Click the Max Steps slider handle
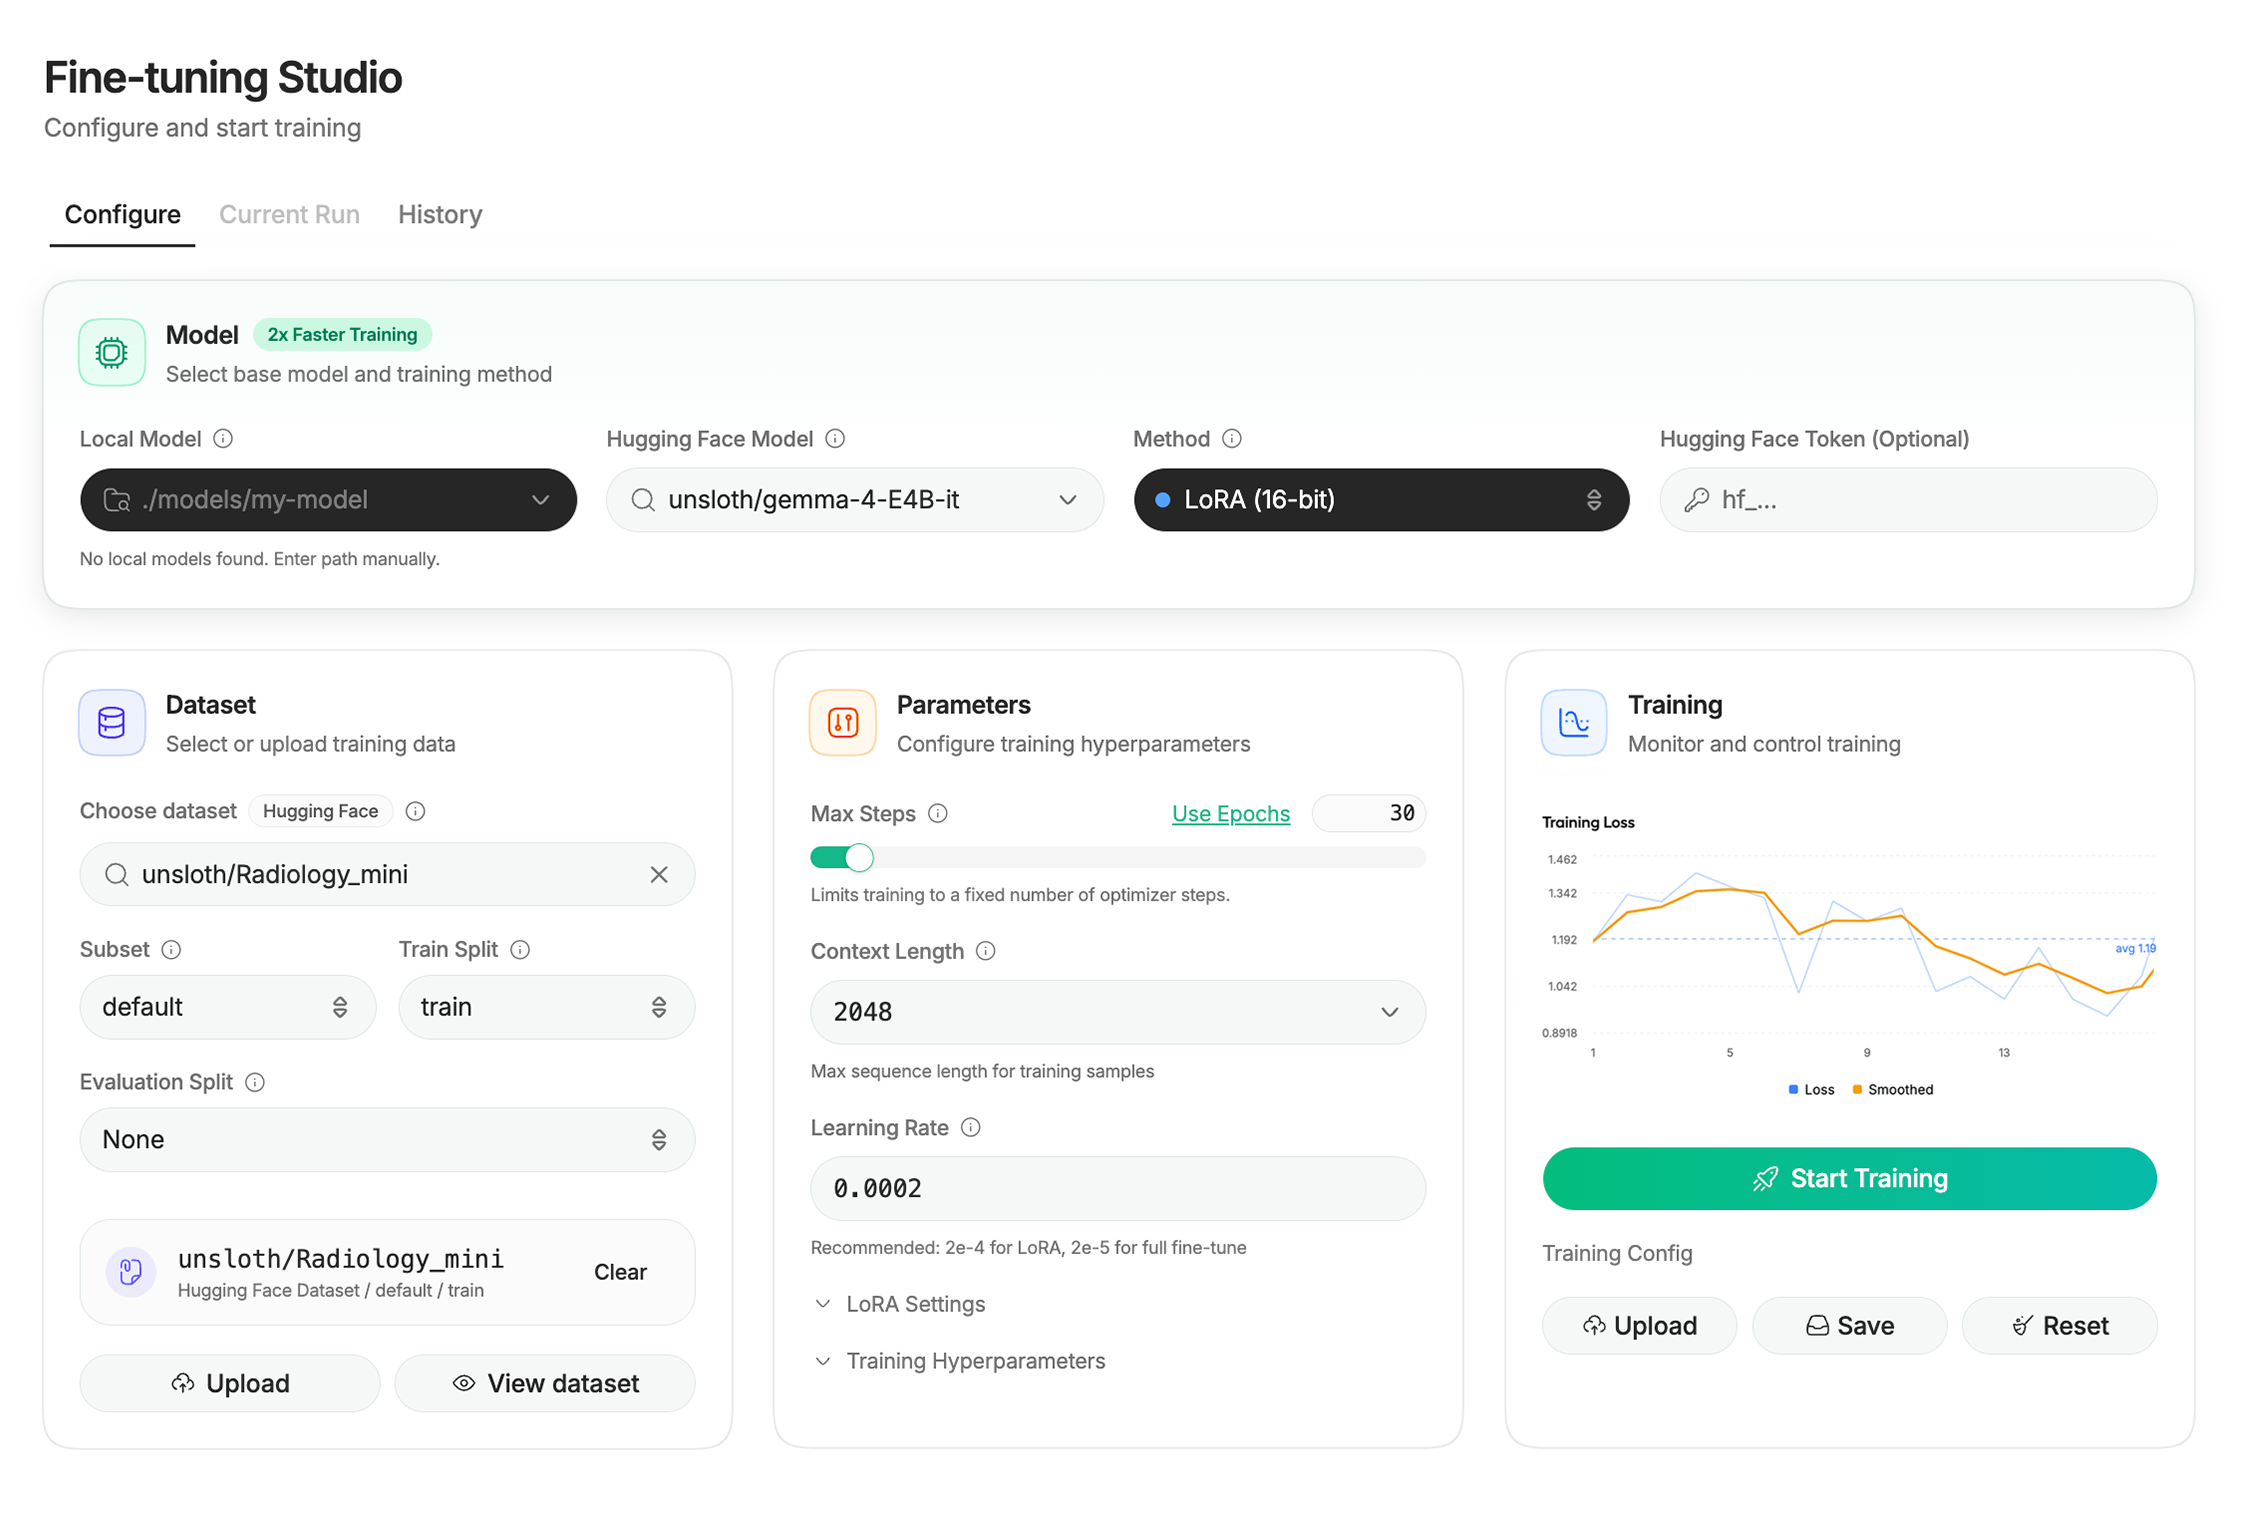Screen dimensions: 2260x1520 pos(859,858)
